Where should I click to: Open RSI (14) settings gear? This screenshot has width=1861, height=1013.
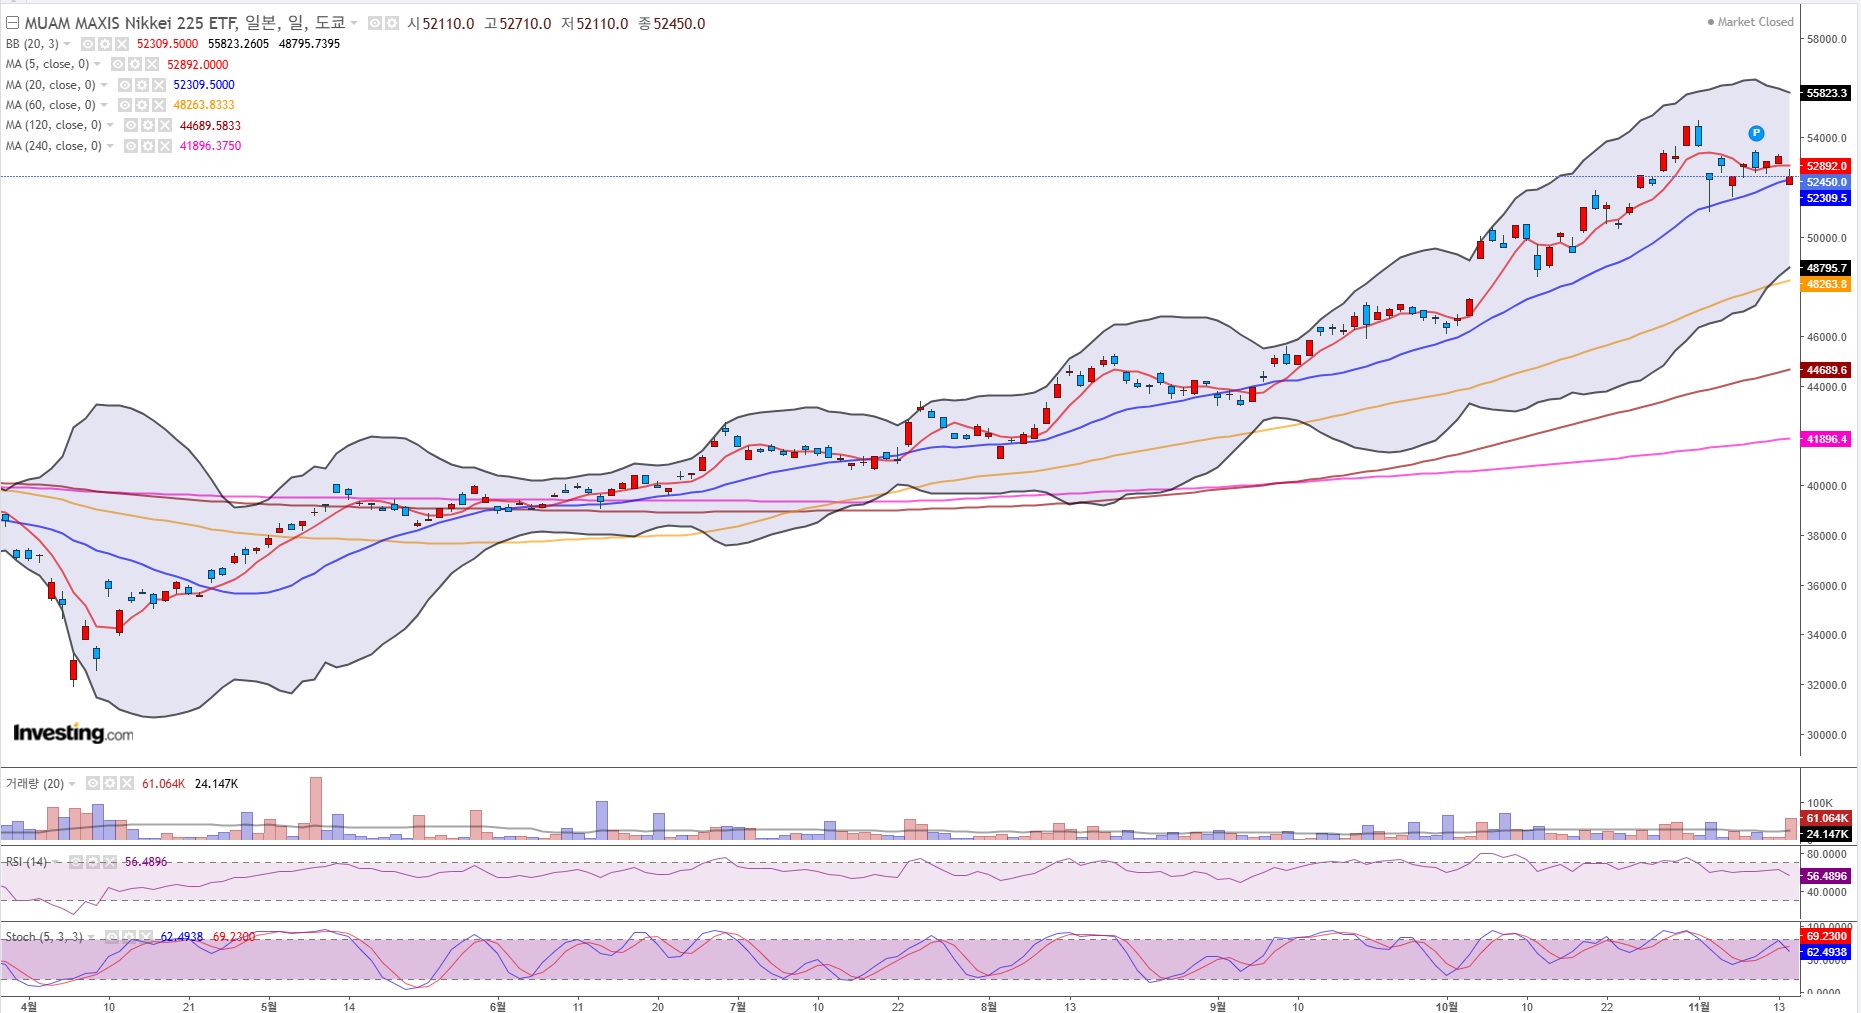pyautogui.click(x=93, y=862)
